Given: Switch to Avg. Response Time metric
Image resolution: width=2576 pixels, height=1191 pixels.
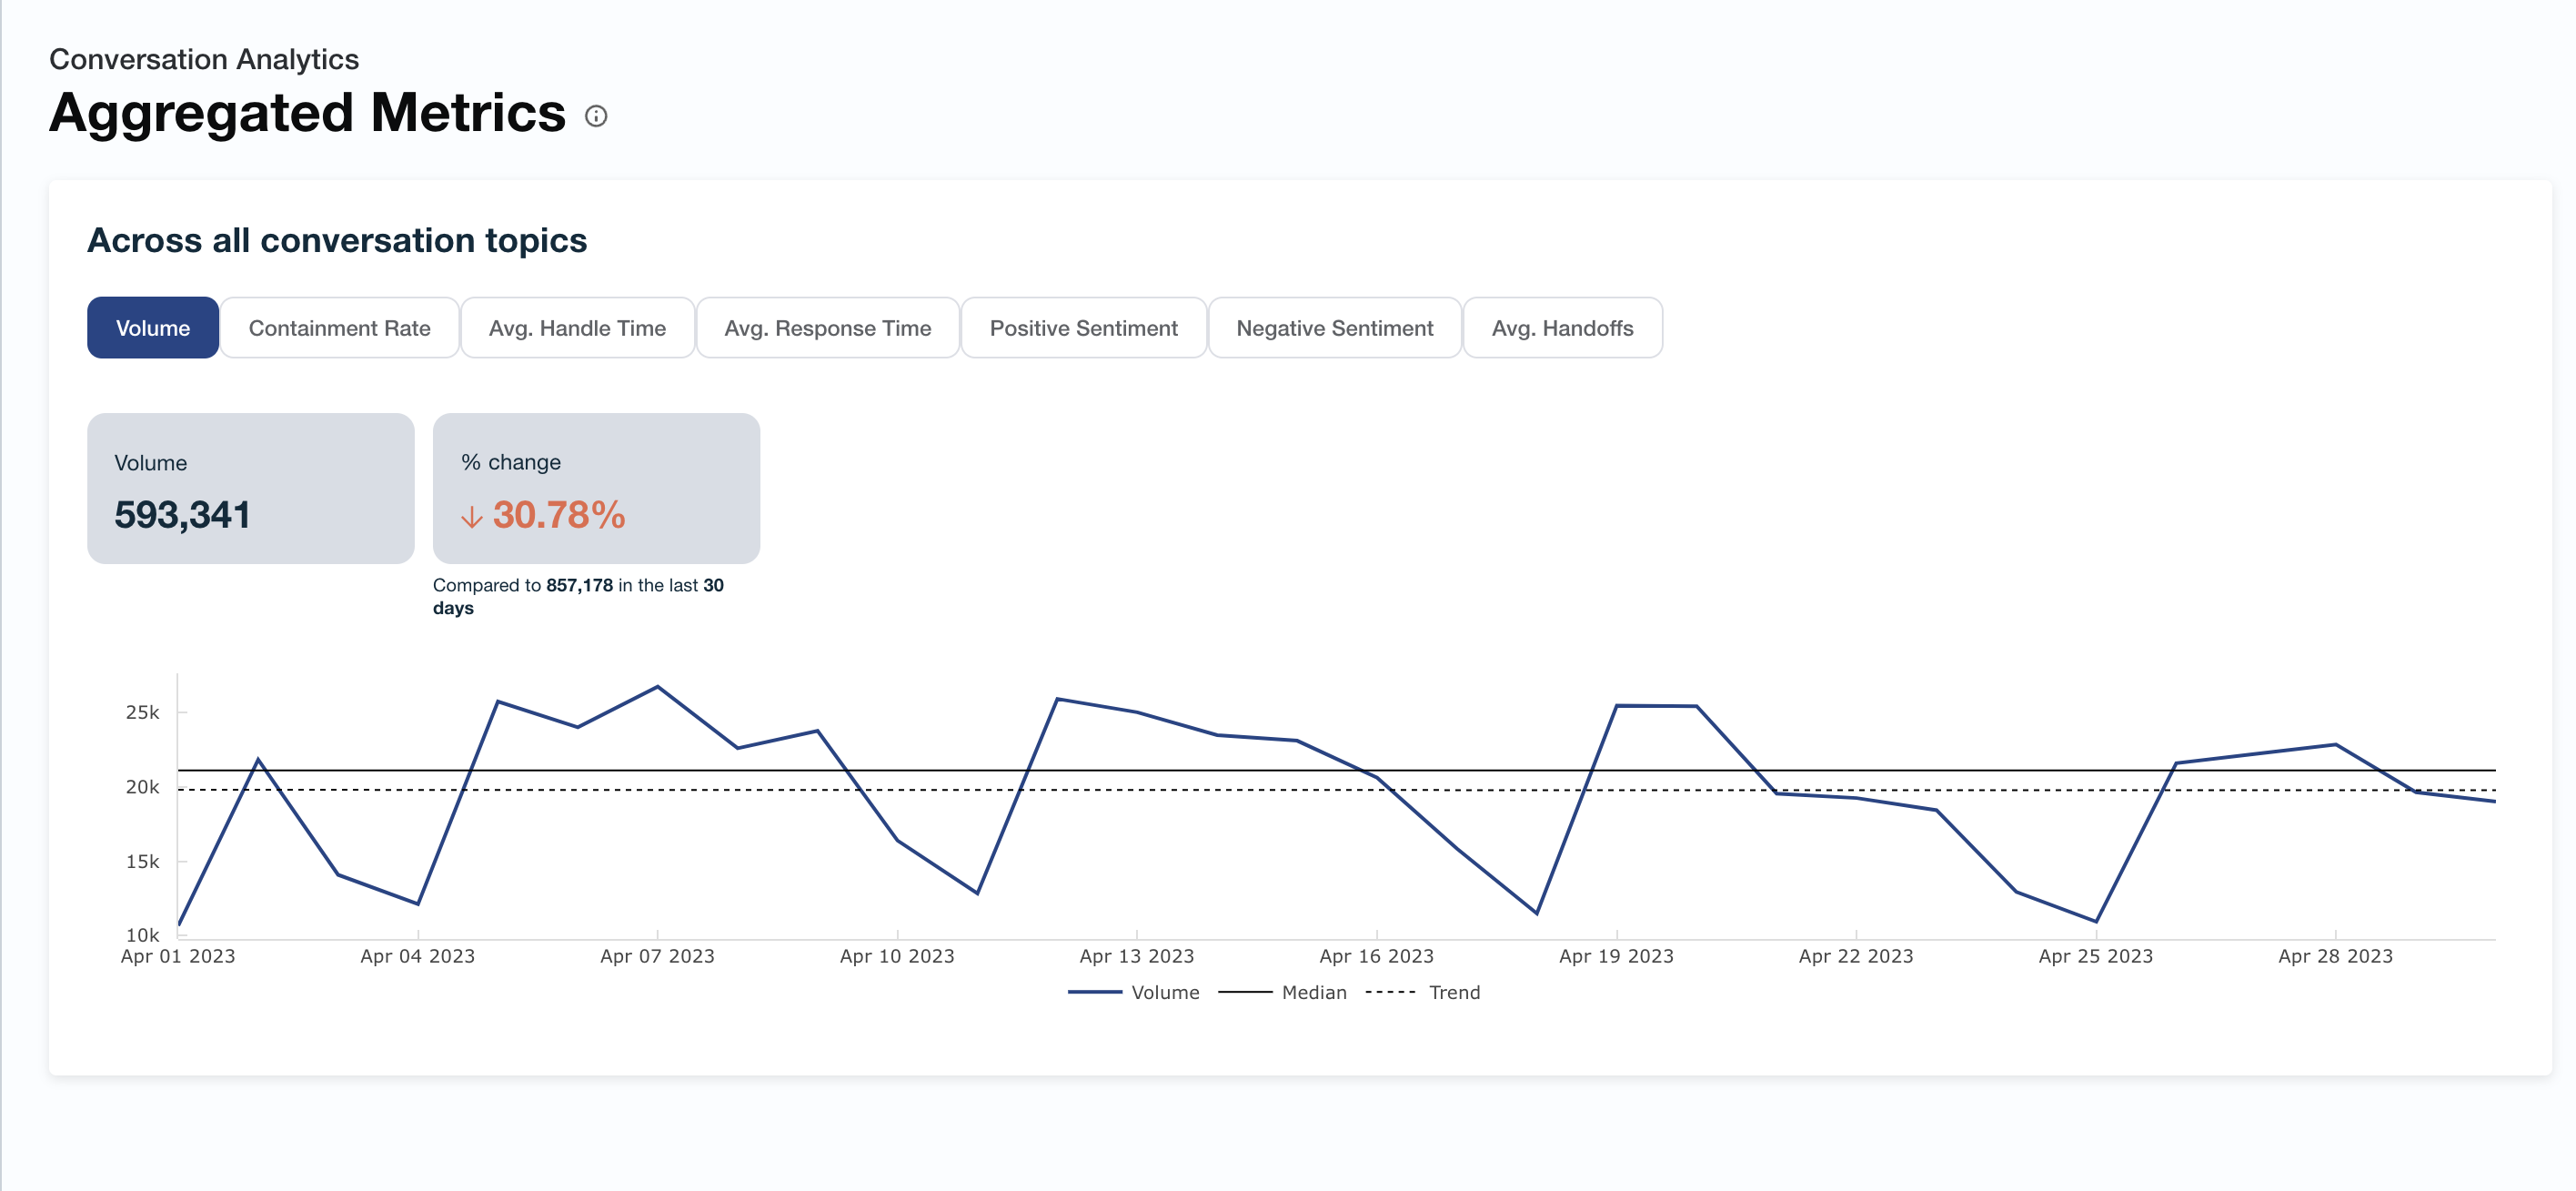Looking at the screenshot, I should coord(827,328).
